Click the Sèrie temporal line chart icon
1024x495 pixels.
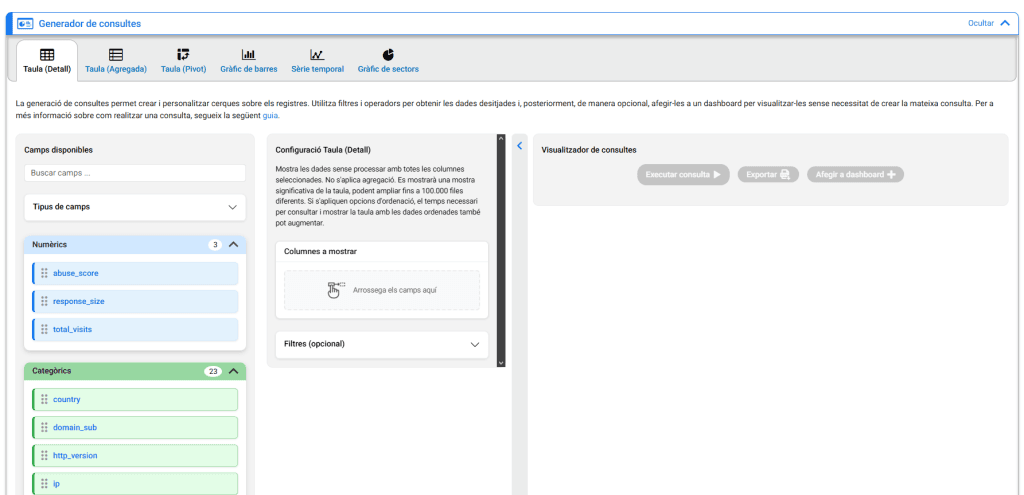[317, 55]
